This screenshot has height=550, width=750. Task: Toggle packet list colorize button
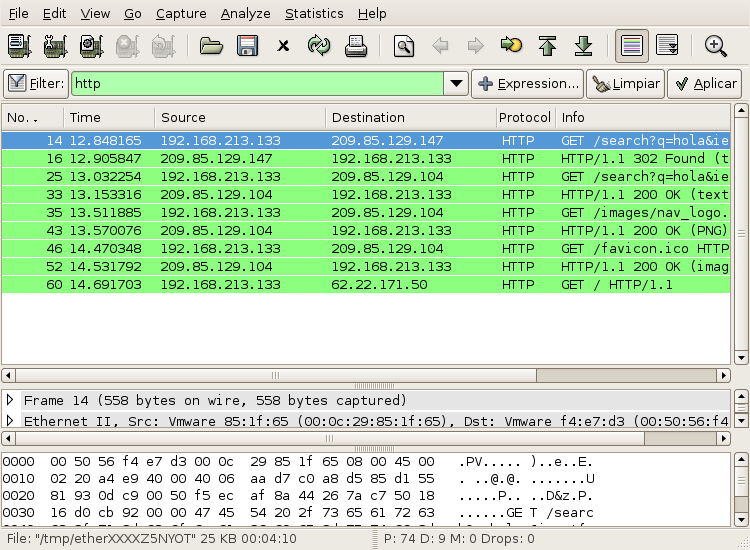pos(631,46)
